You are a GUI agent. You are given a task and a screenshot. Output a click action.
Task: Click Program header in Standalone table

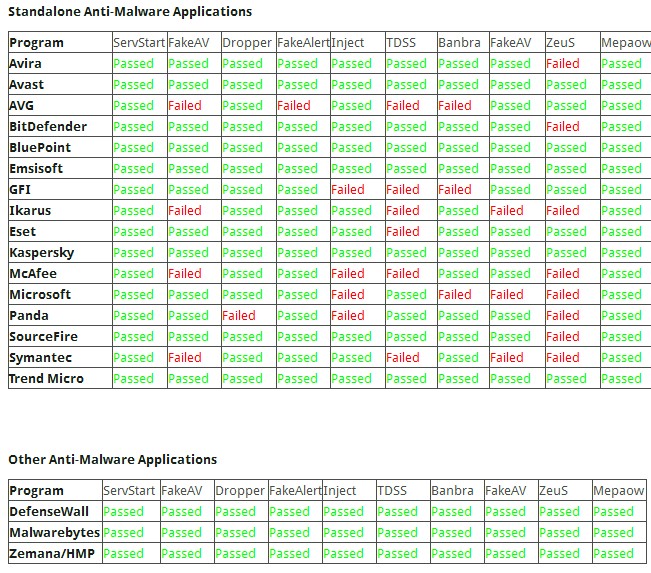point(36,42)
